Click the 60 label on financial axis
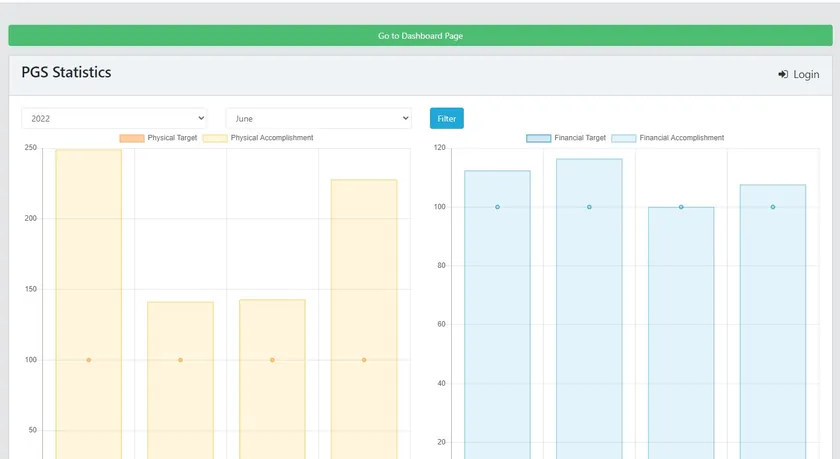The image size is (840, 459). click(x=441, y=325)
